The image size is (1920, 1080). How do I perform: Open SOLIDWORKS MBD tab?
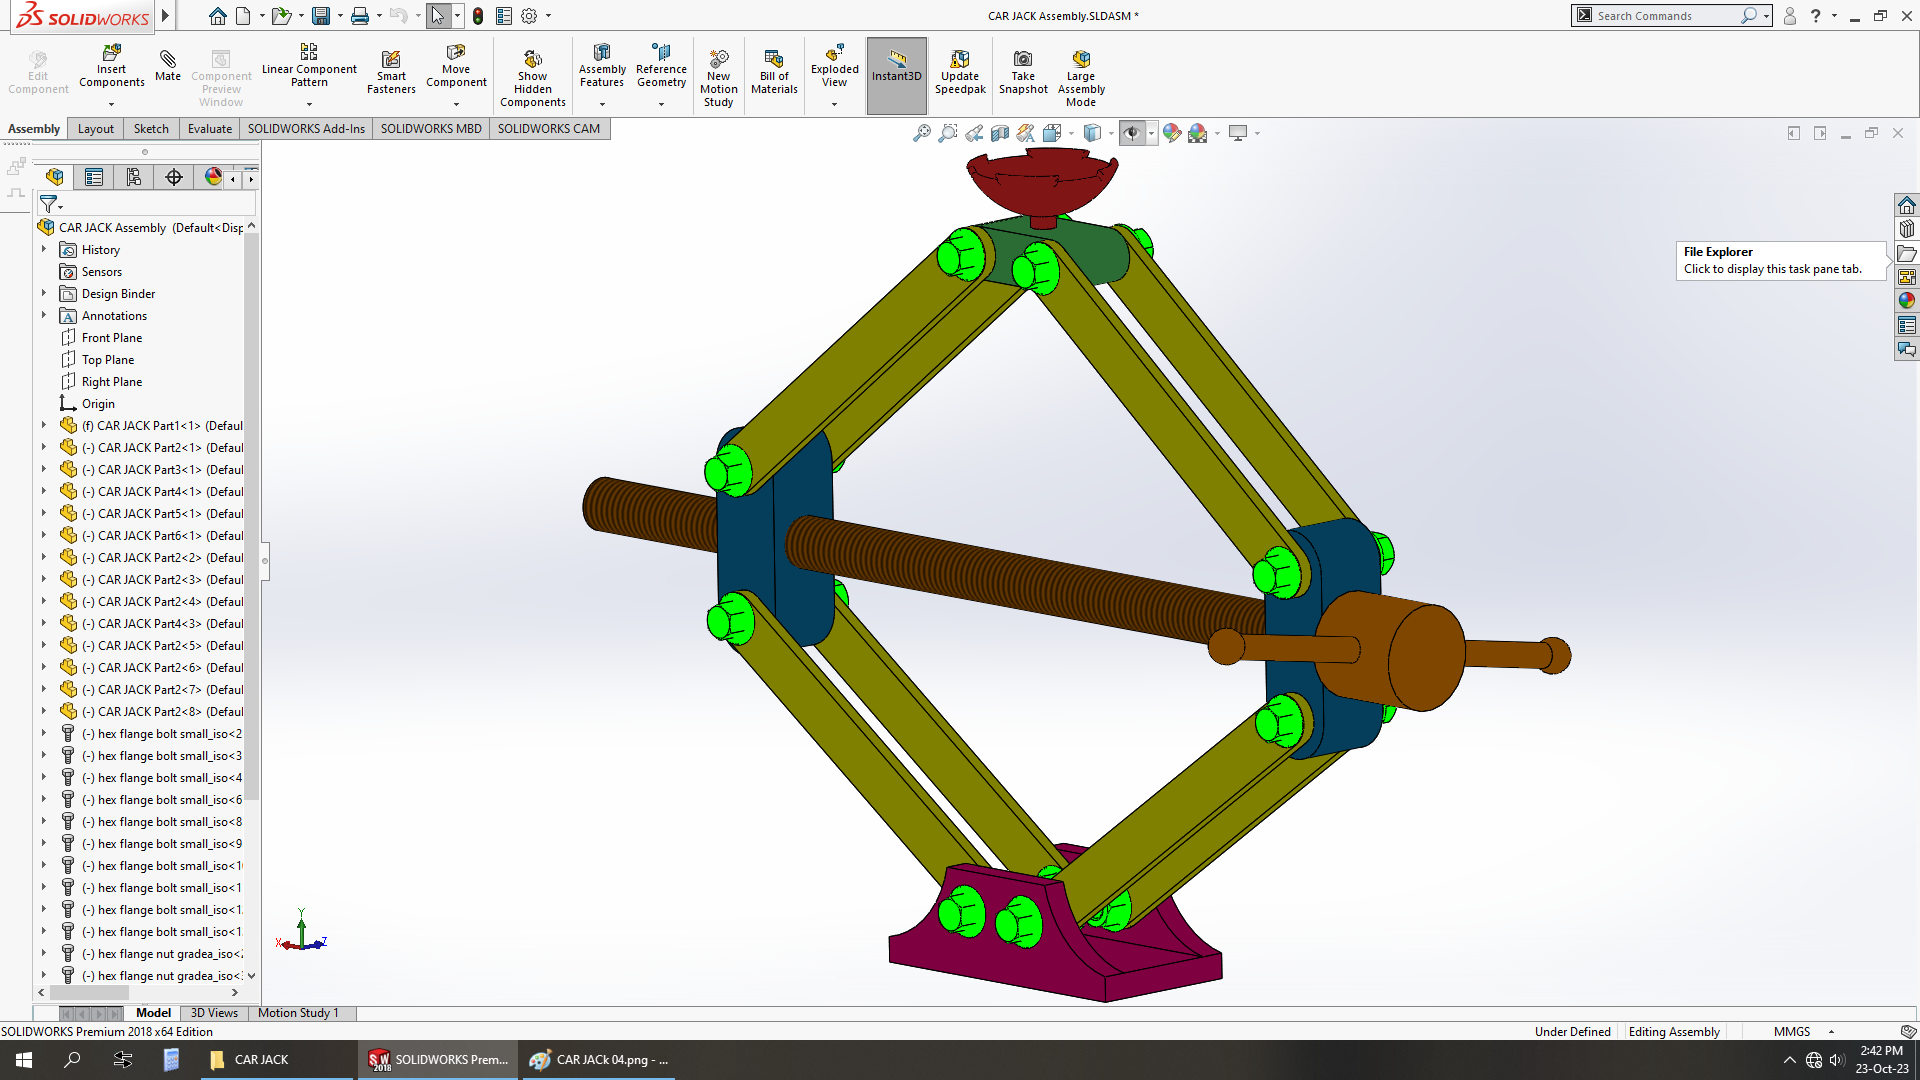431,129
